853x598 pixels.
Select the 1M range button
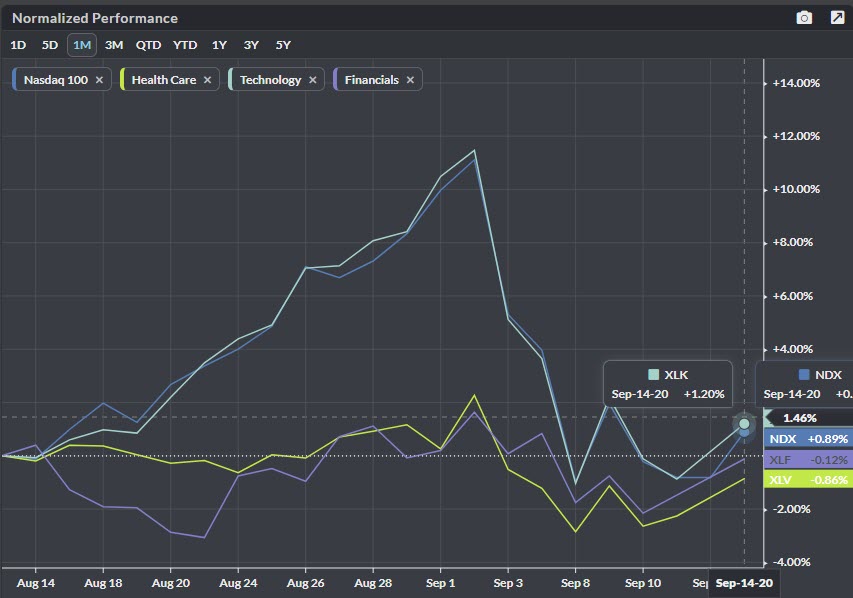tap(82, 44)
